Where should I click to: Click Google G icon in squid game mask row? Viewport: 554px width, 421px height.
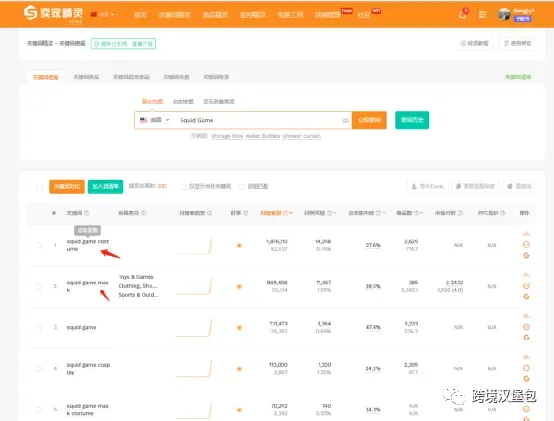click(x=526, y=296)
